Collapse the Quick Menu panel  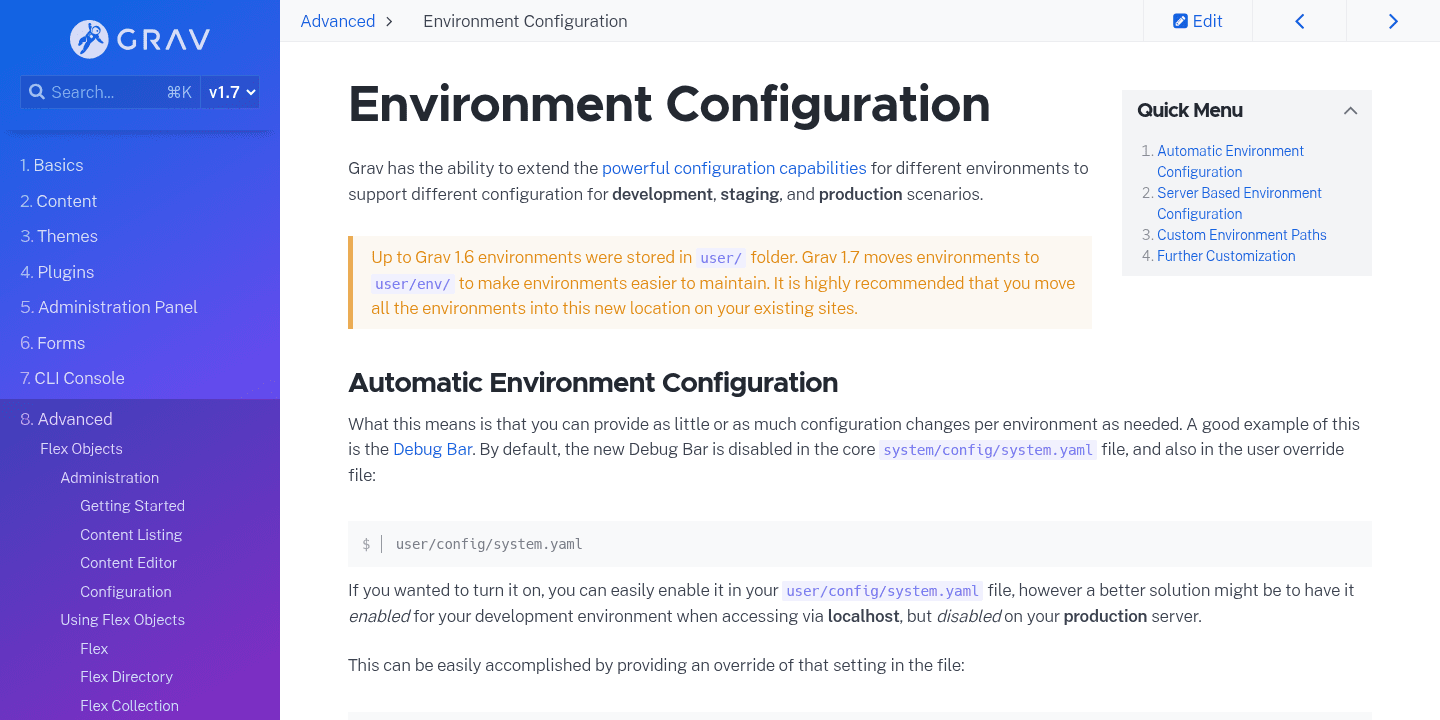(1350, 110)
